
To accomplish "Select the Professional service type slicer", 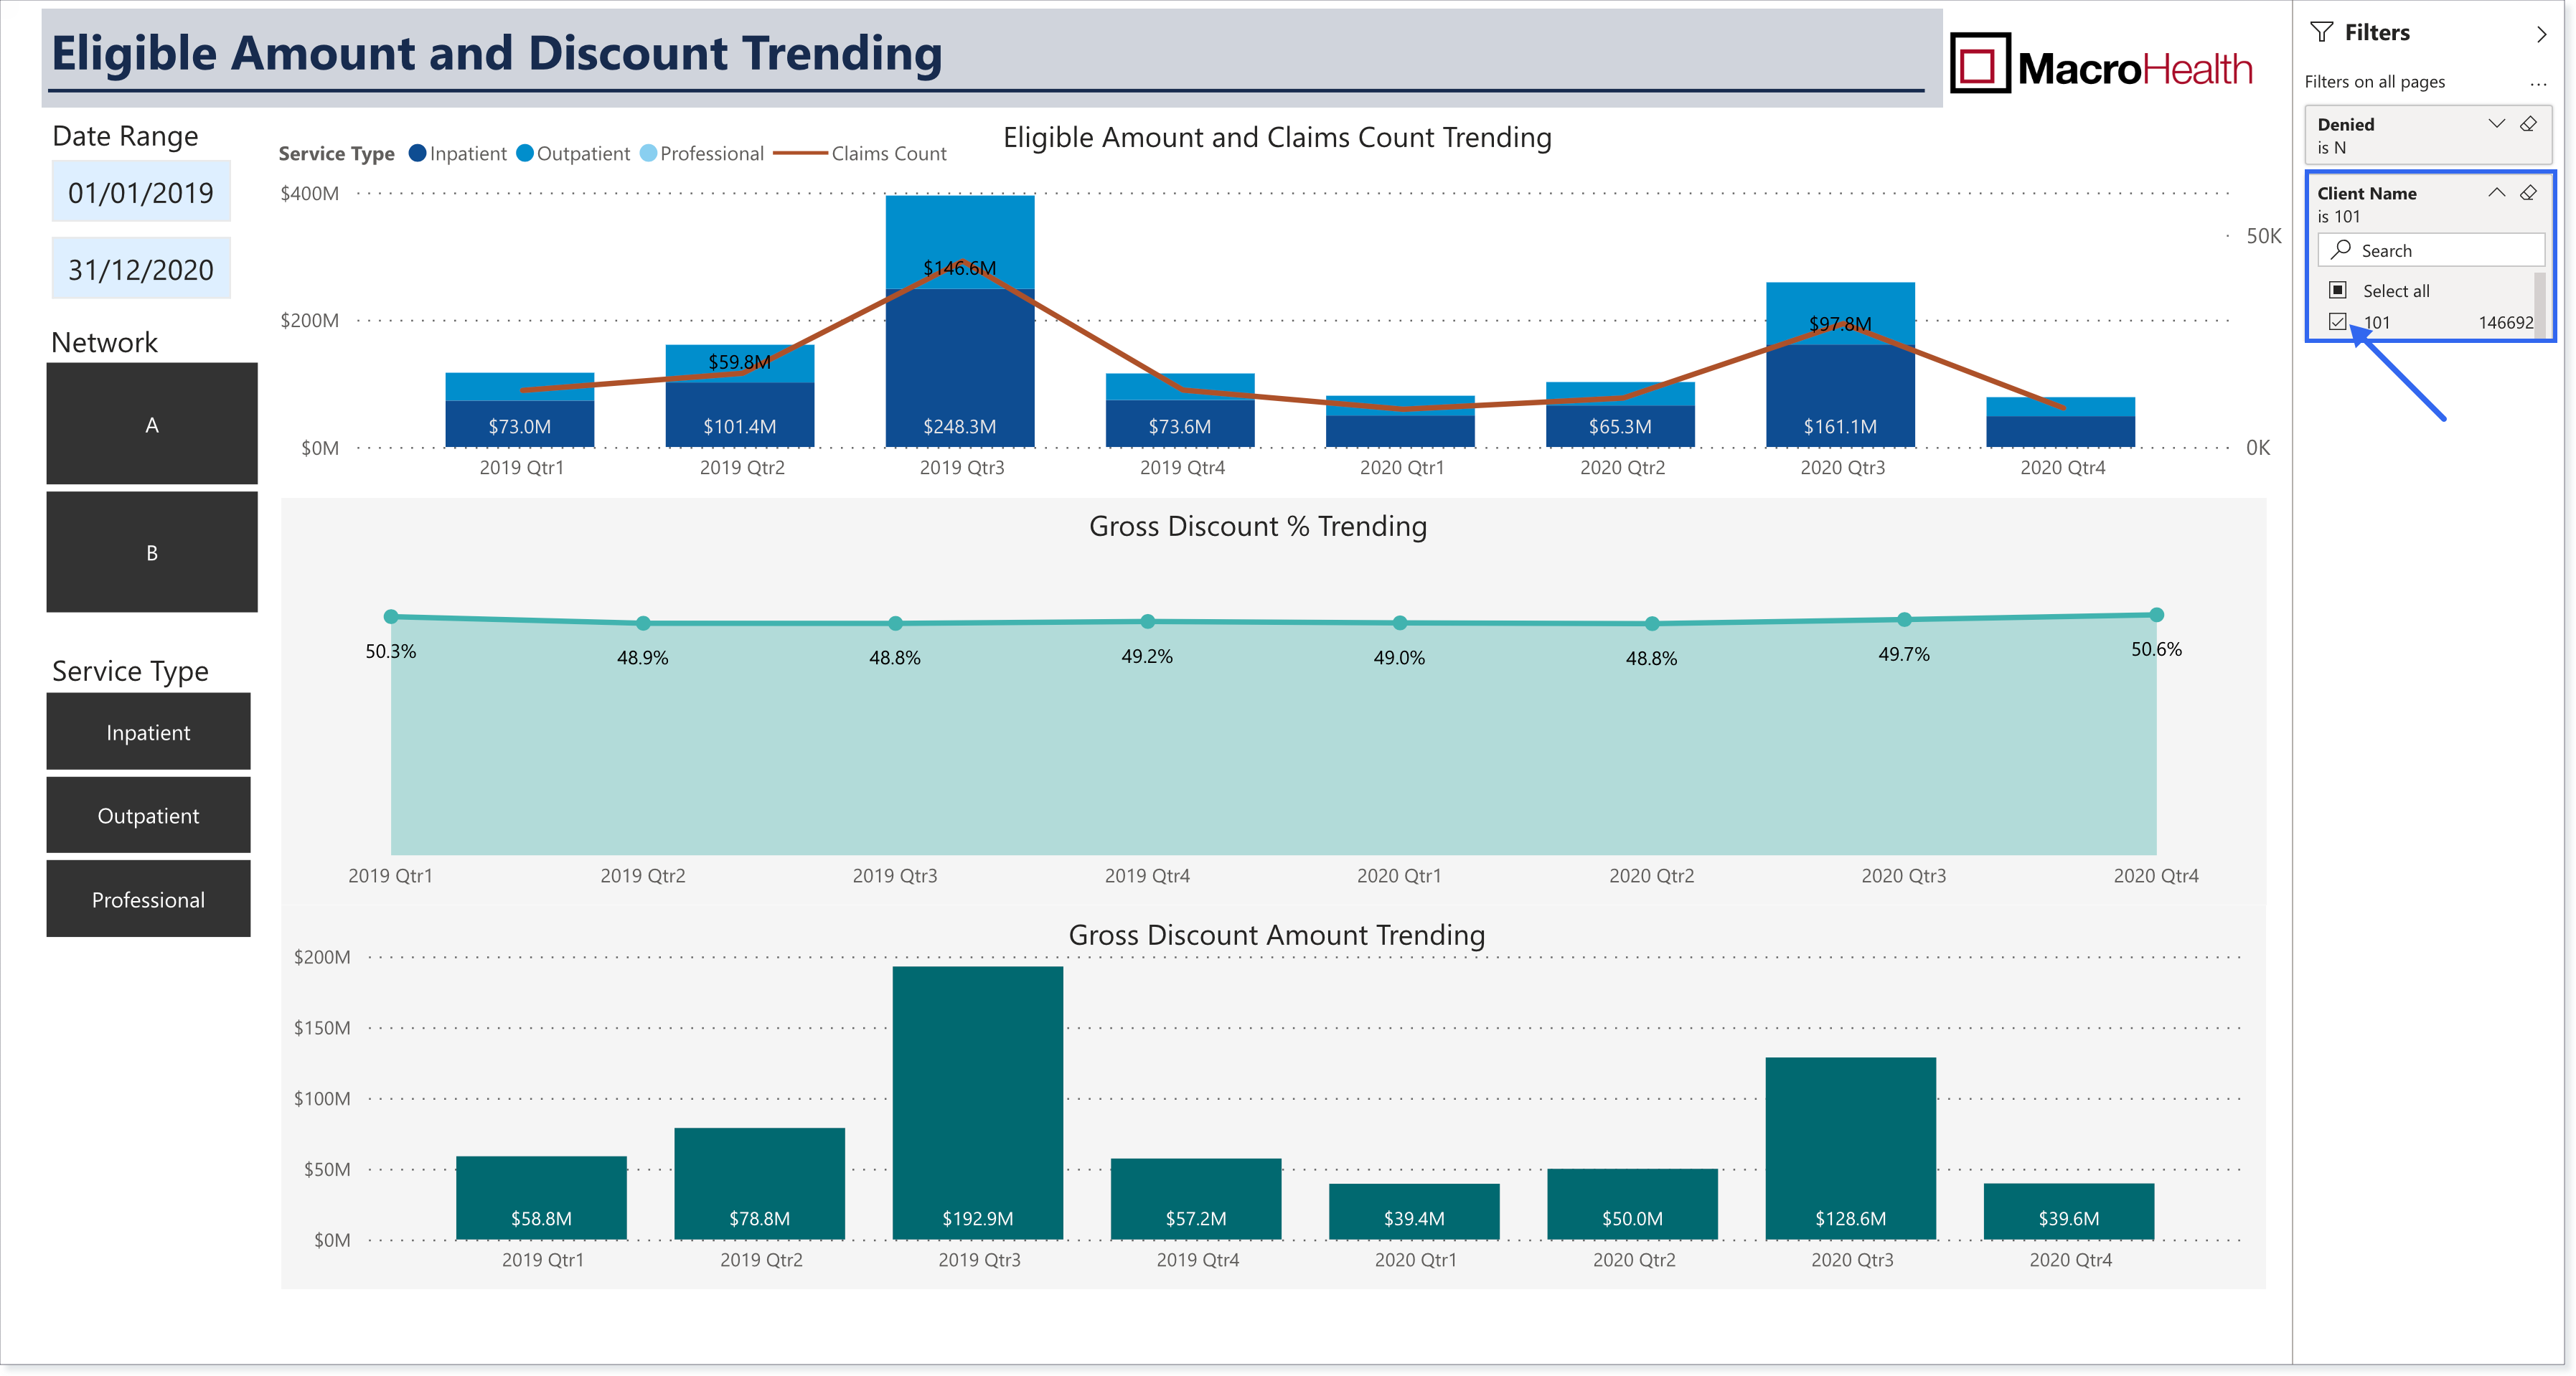I will click(x=148, y=899).
